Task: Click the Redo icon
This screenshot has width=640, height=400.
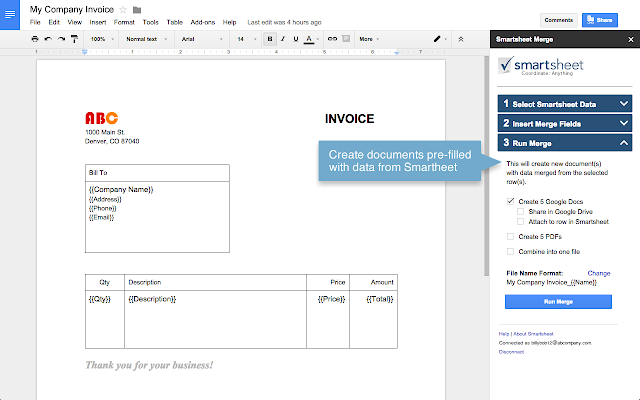Action: pyautogui.click(x=61, y=39)
